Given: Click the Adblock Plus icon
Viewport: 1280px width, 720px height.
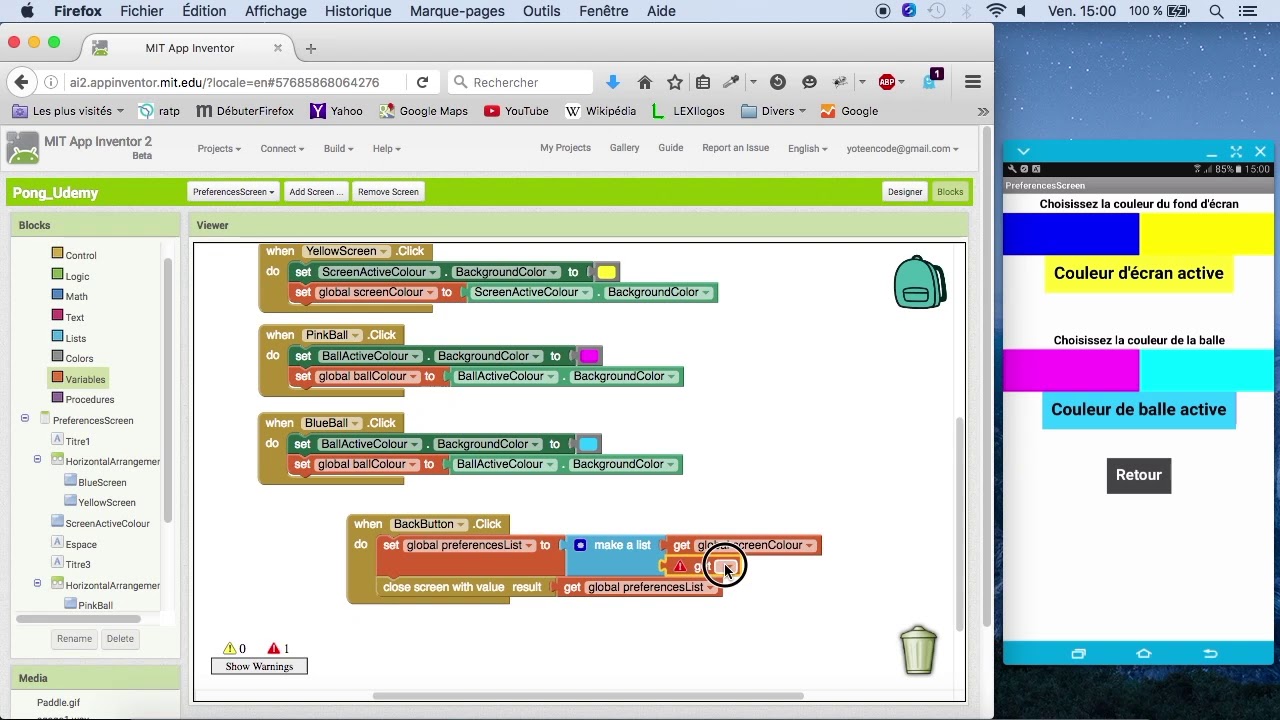Looking at the screenshot, I should click(x=887, y=82).
